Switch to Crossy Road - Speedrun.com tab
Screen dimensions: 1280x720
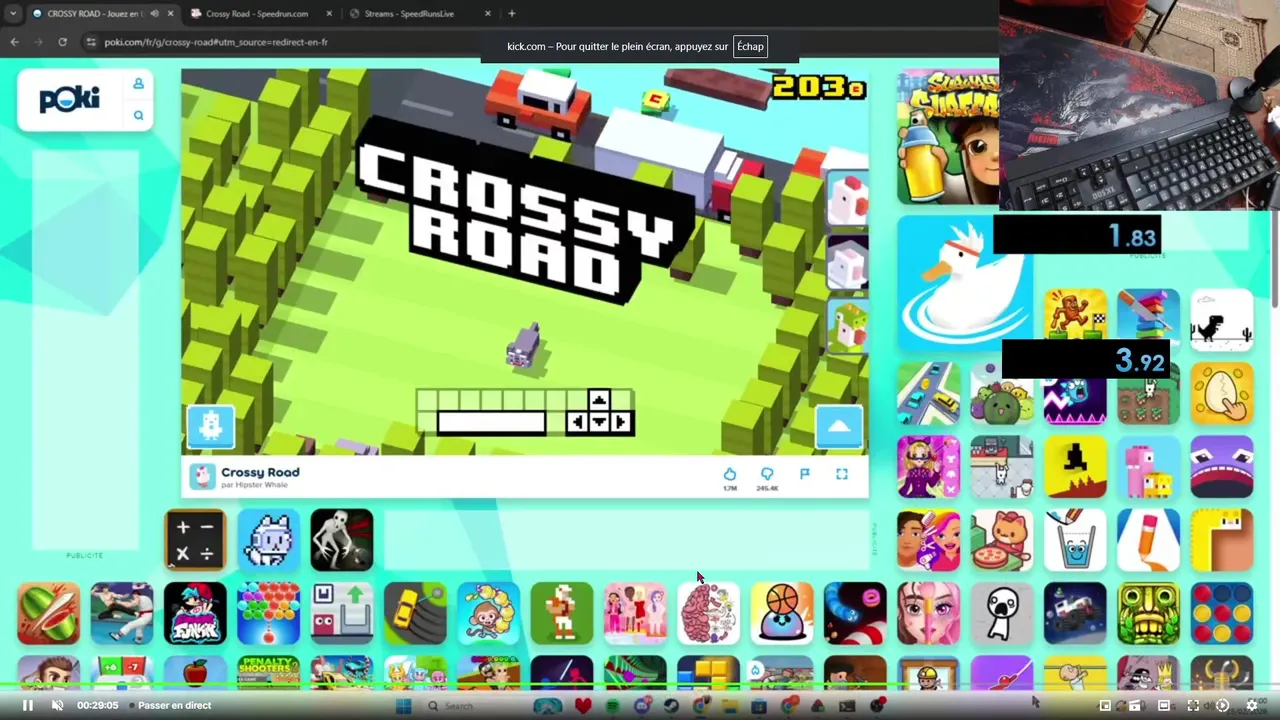coord(257,14)
